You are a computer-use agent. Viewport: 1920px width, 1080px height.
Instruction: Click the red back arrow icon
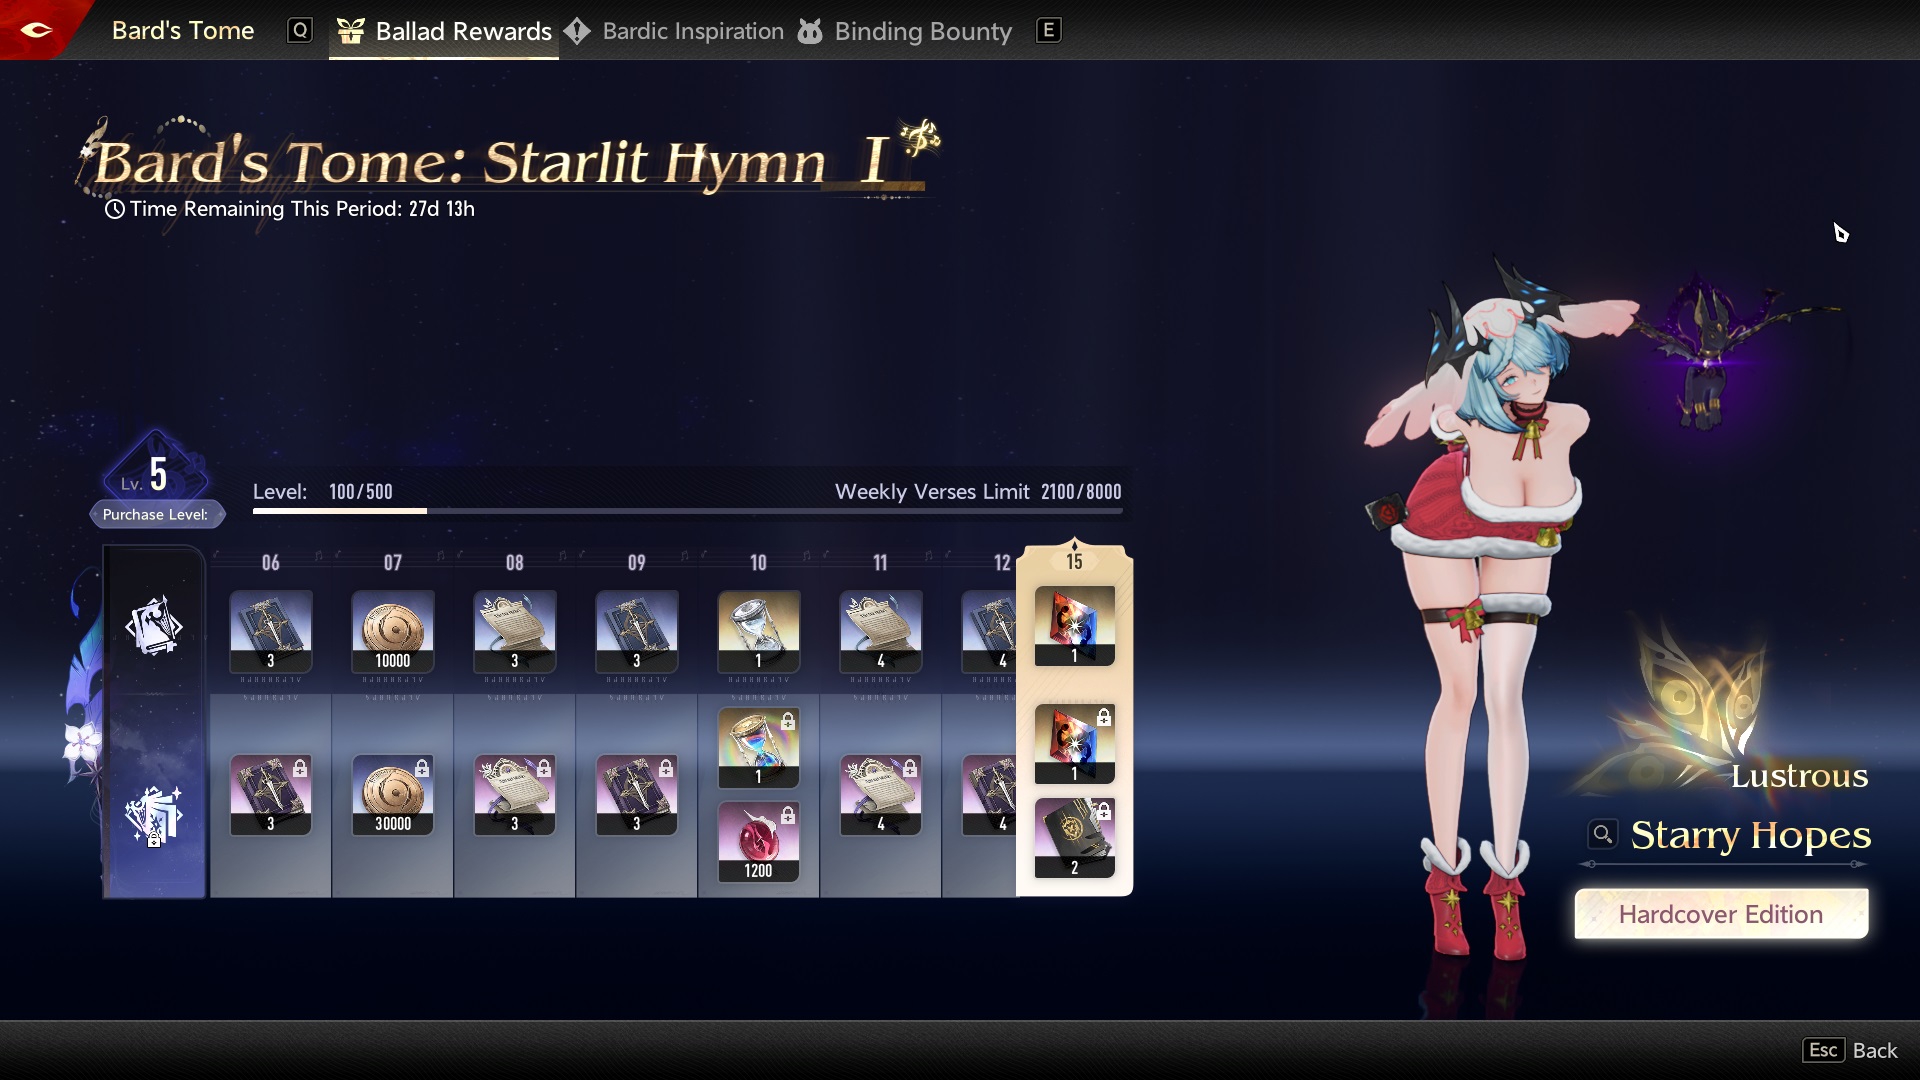(x=36, y=30)
